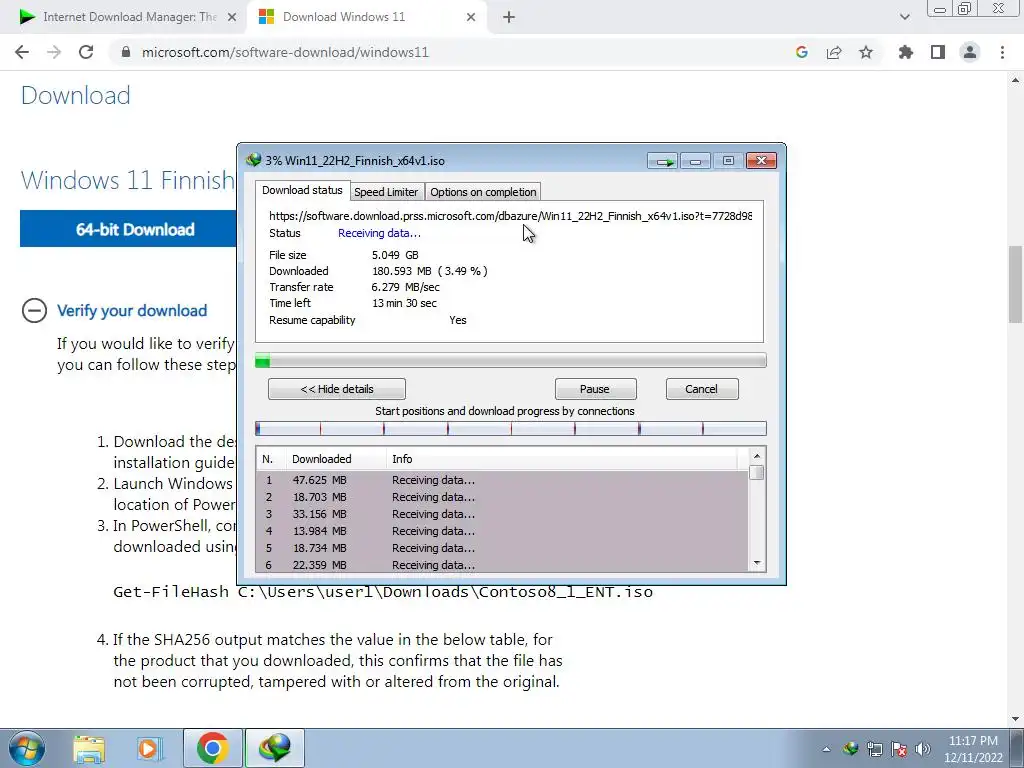Open Options on completion tab
1024x768 pixels.
483,192
